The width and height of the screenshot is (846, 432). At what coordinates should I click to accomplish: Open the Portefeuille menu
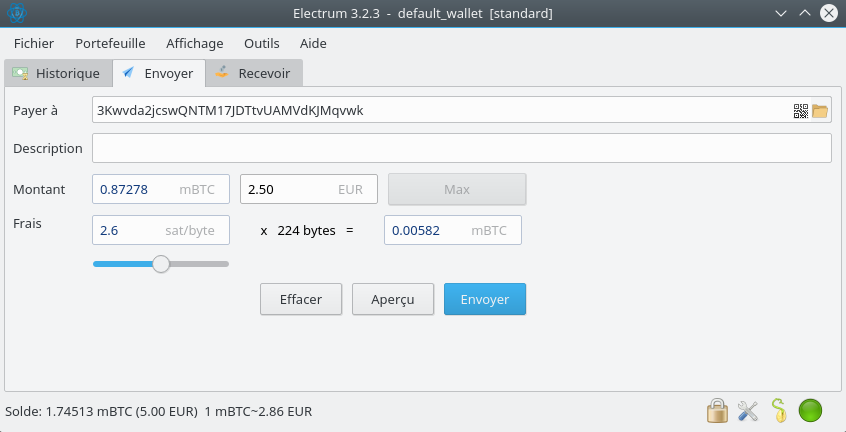click(x=110, y=43)
